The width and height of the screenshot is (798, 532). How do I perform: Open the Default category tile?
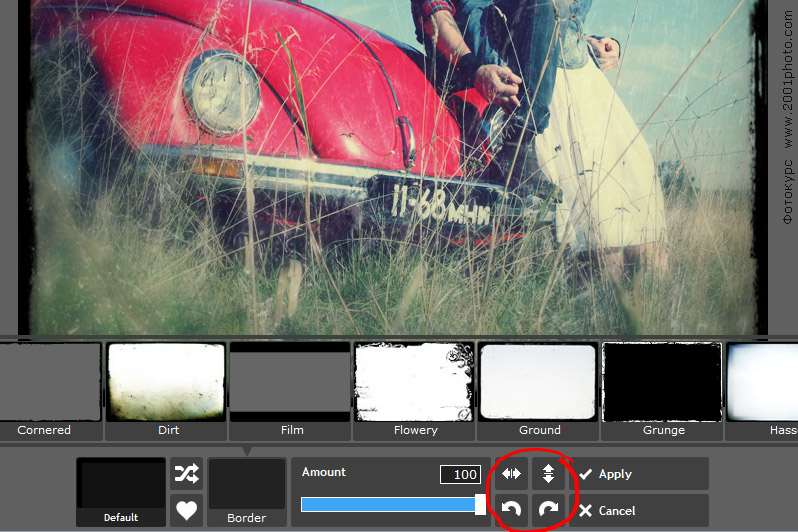click(121, 492)
